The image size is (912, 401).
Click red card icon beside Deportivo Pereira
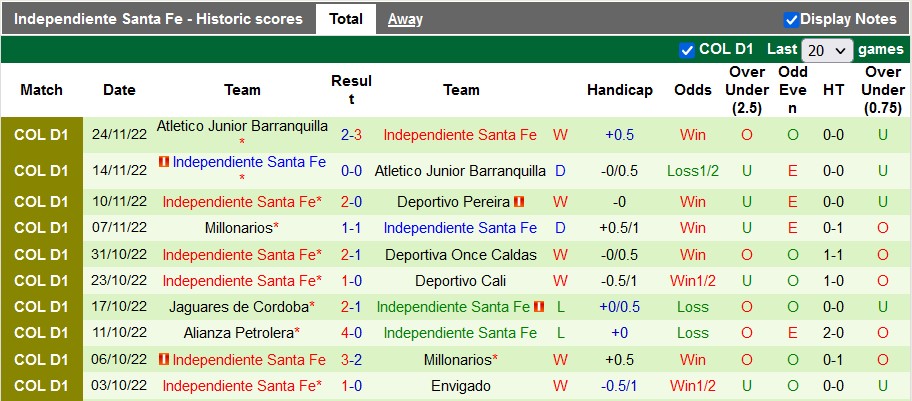click(519, 201)
